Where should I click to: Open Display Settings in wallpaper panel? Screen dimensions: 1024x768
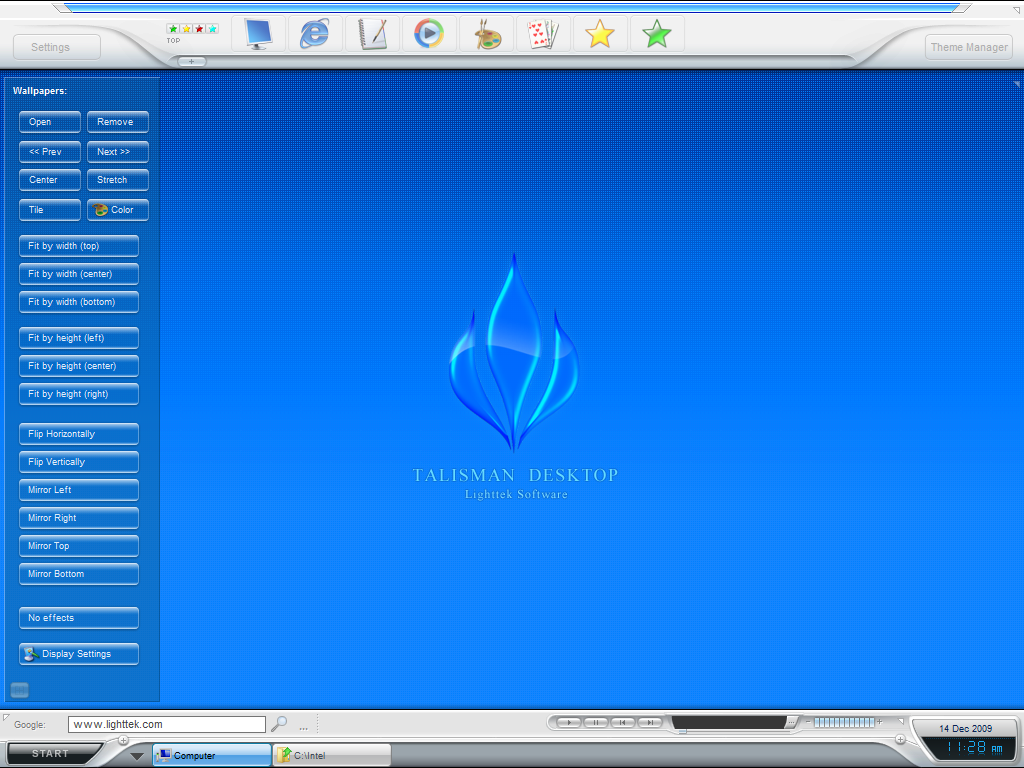pos(78,654)
